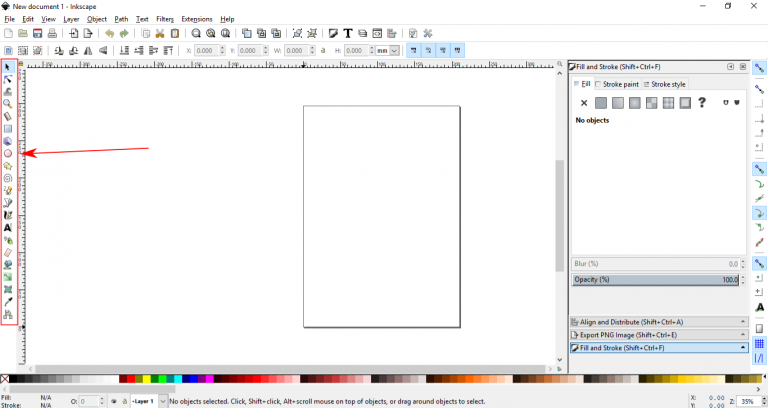Expand the Align and Distribute panel

[659, 322]
